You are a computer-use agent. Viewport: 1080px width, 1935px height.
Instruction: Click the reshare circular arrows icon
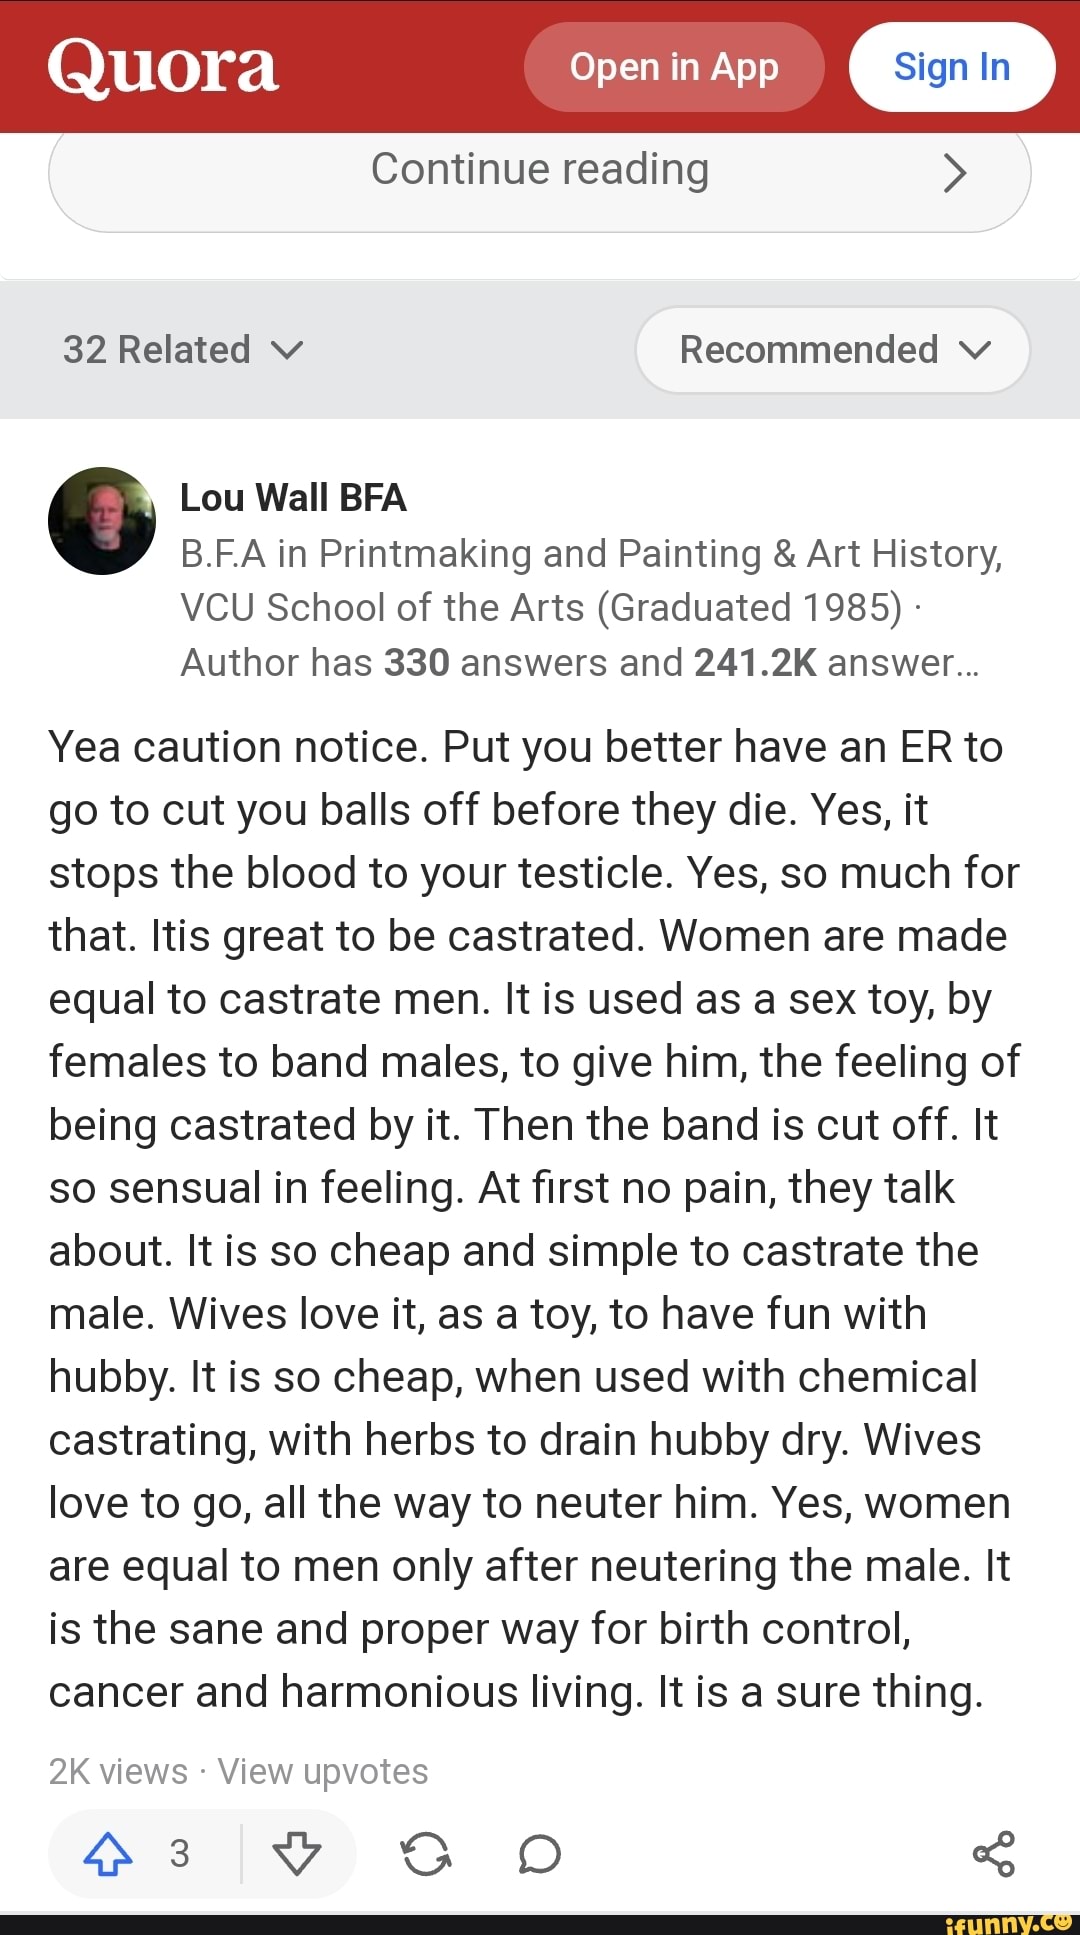[426, 1854]
